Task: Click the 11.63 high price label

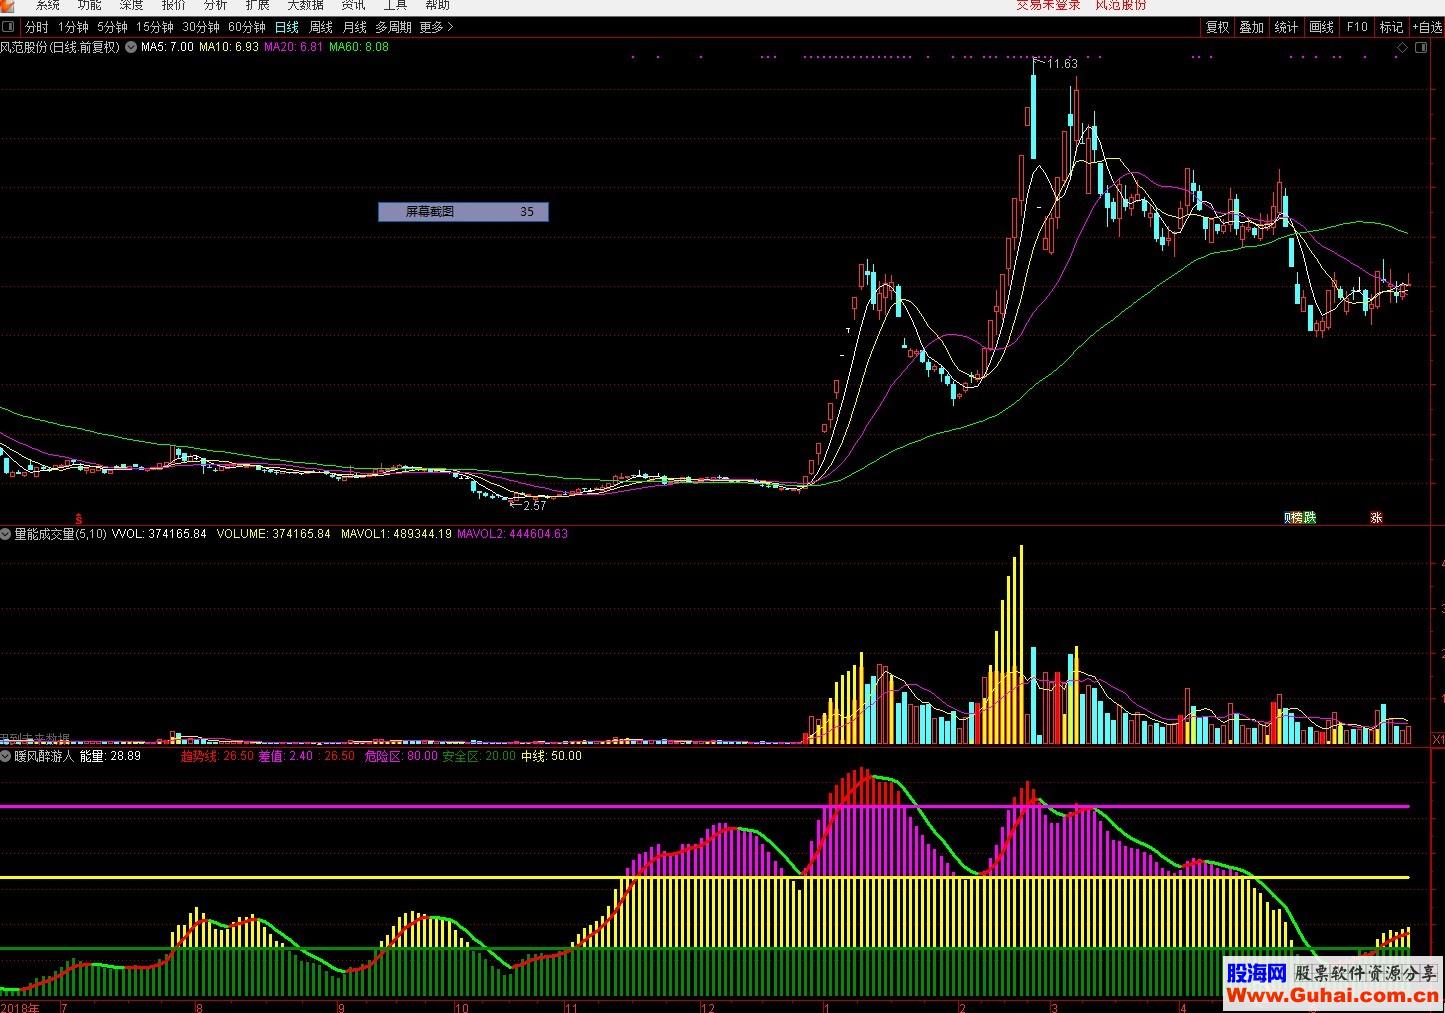Action: (1062, 63)
